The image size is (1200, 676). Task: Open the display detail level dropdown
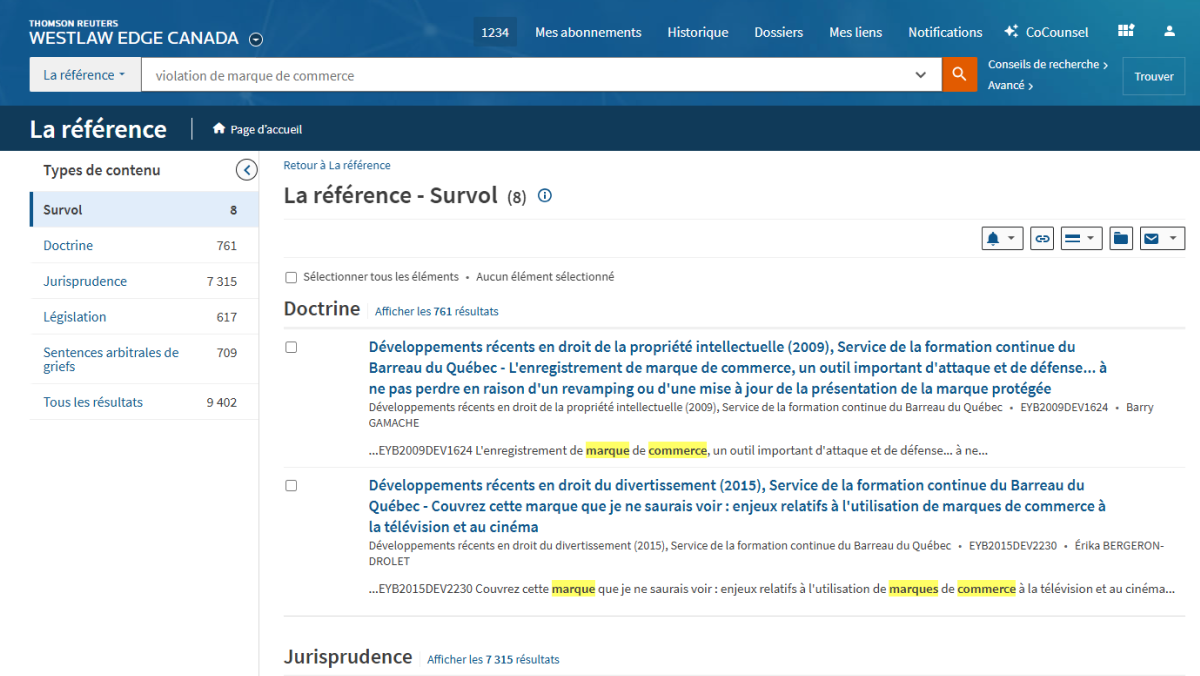coord(1080,238)
